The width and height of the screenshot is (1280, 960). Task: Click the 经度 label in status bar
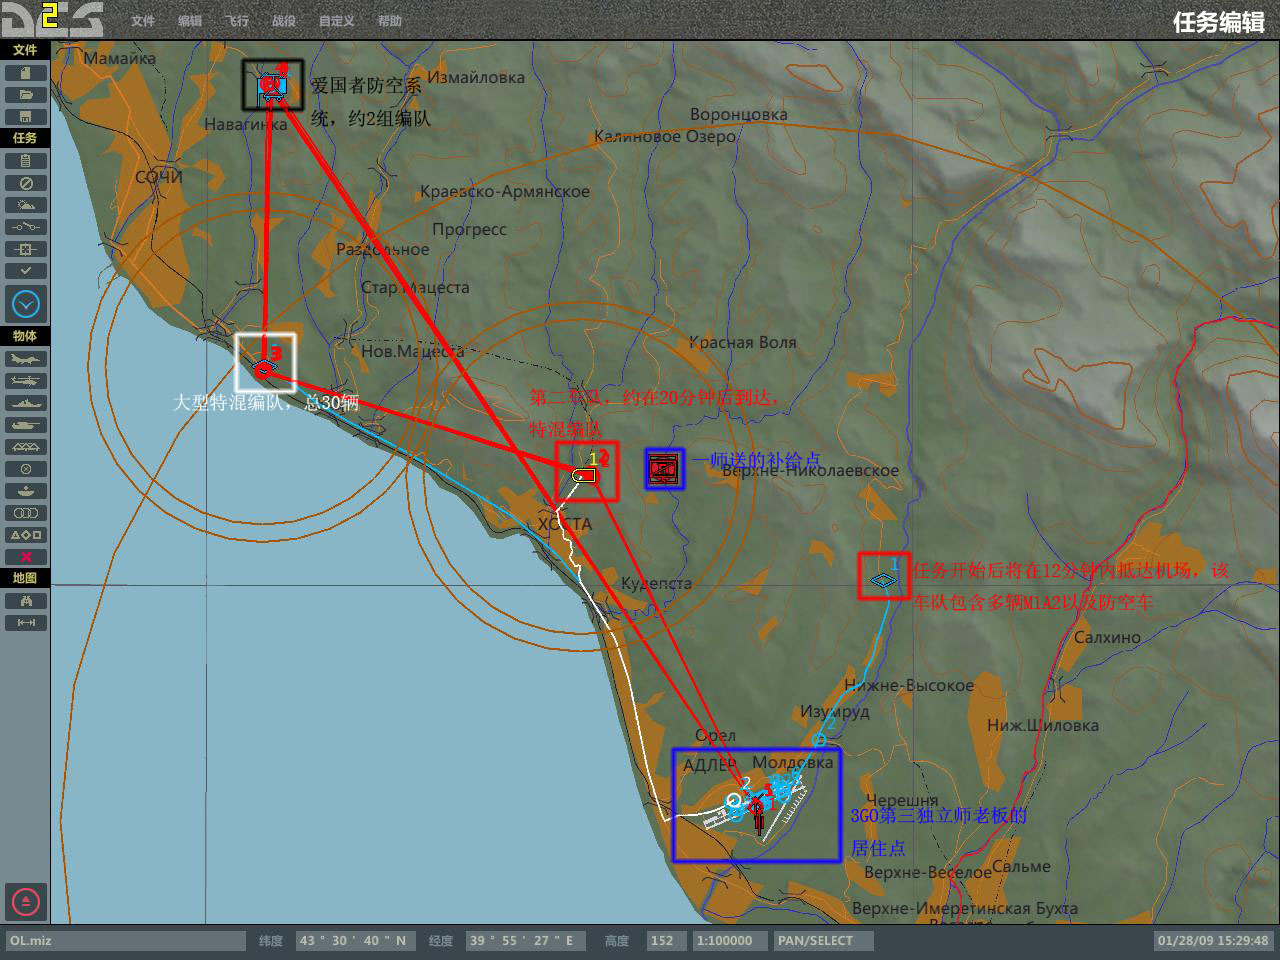pos(441,941)
